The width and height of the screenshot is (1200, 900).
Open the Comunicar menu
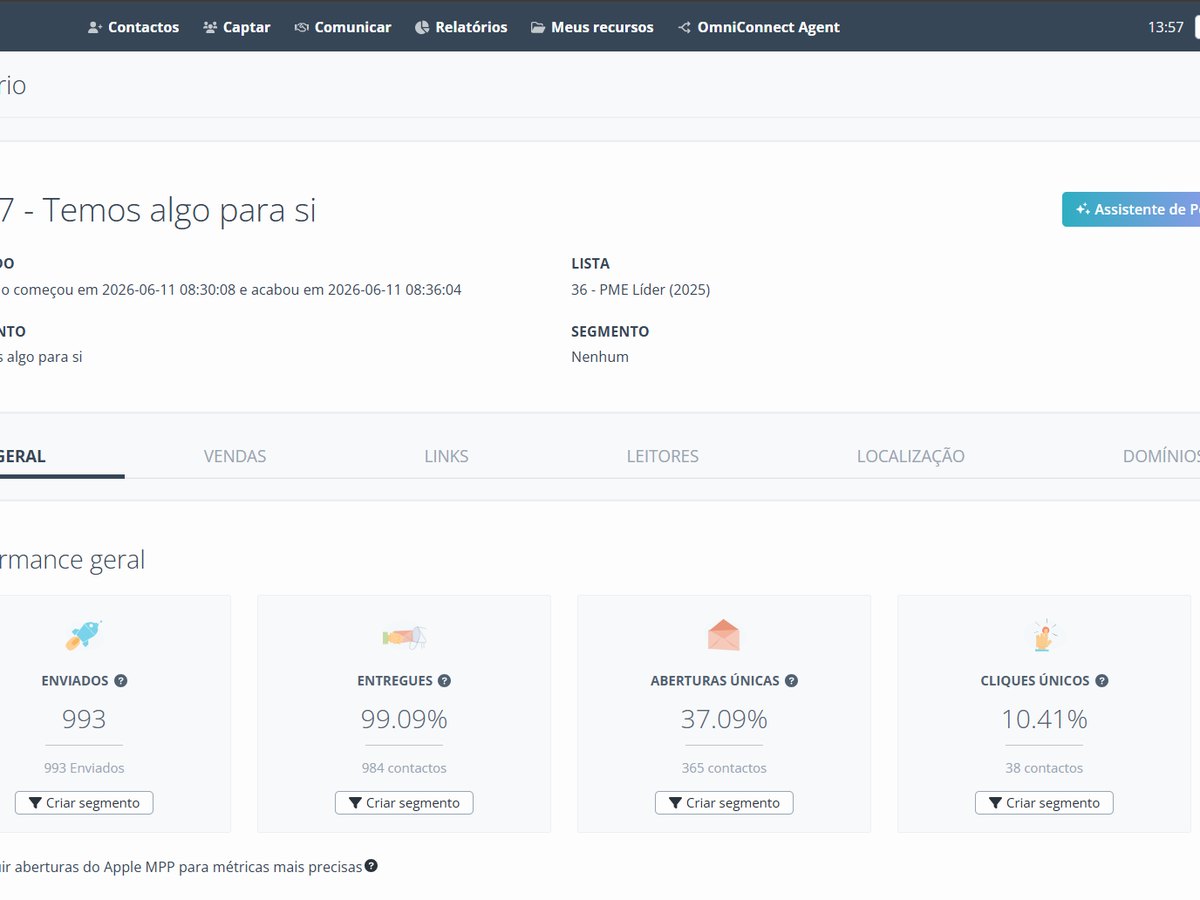tap(343, 27)
